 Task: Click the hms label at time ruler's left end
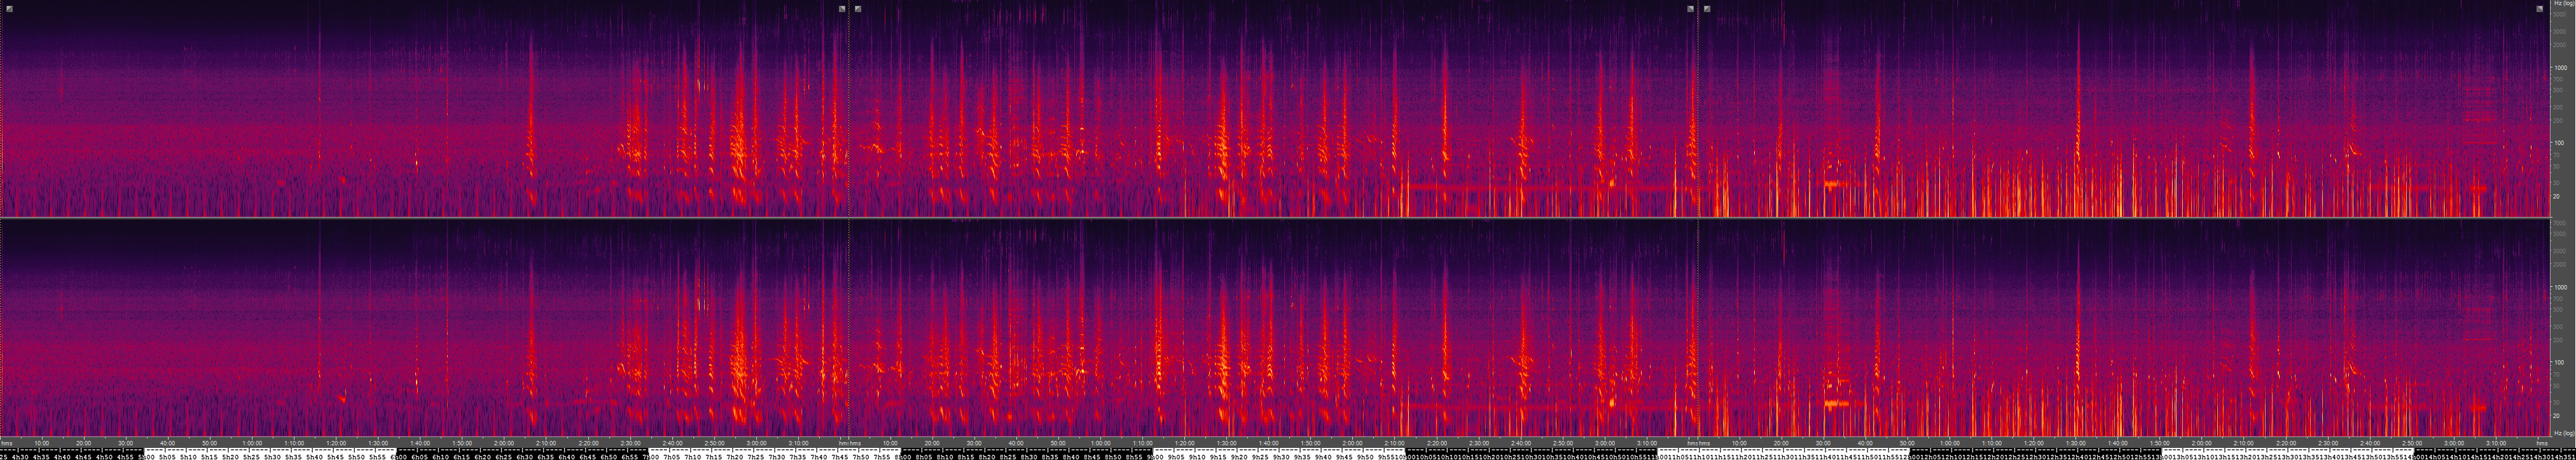[7, 443]
